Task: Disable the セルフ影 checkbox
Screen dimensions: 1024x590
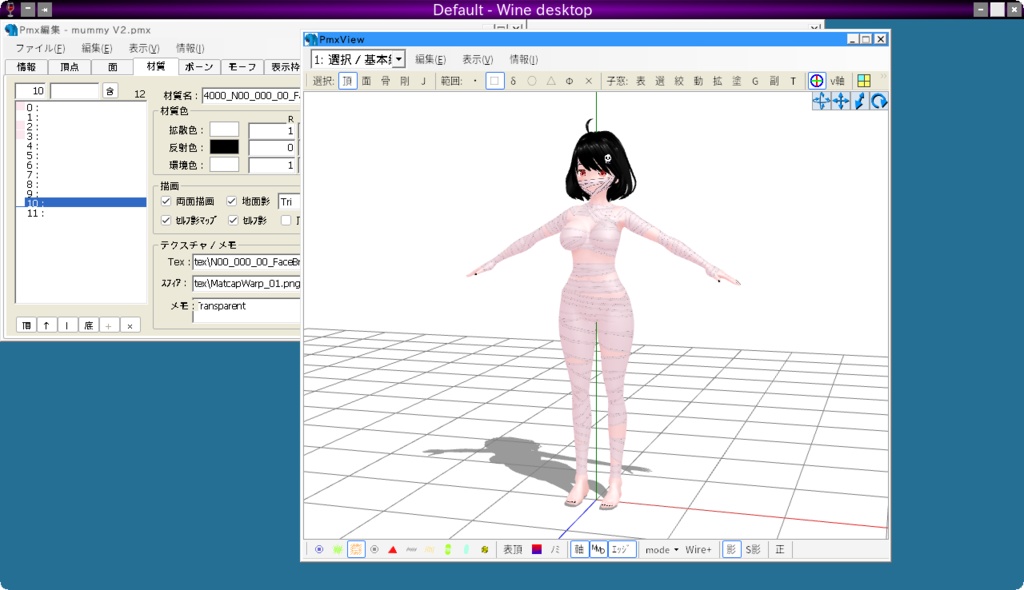Action: [233, 219]
